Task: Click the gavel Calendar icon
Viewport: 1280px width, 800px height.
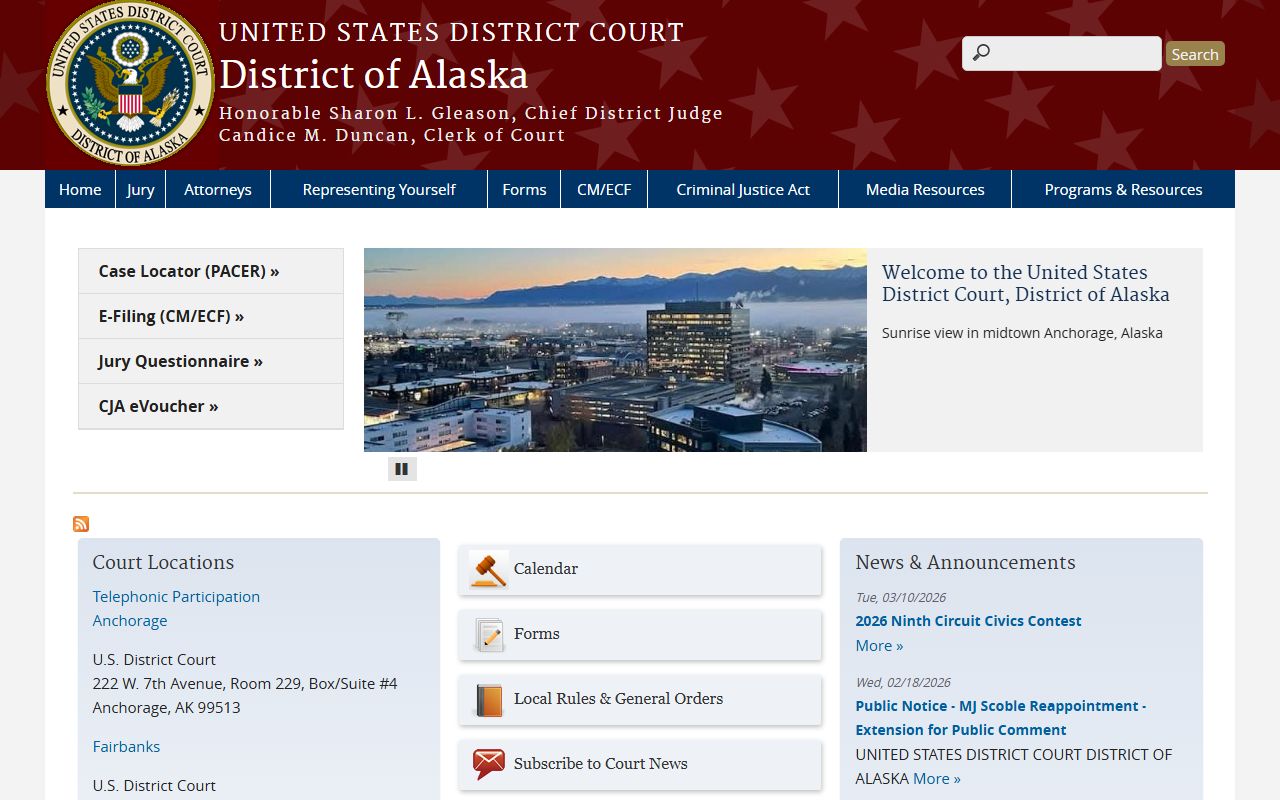Action: coord(488,569)
